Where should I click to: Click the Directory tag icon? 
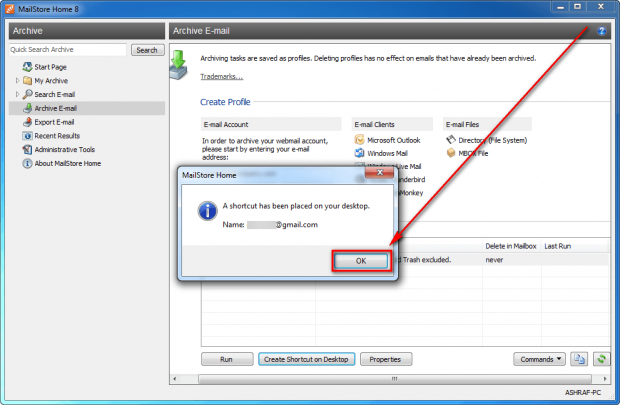click(x=451, y=140)
